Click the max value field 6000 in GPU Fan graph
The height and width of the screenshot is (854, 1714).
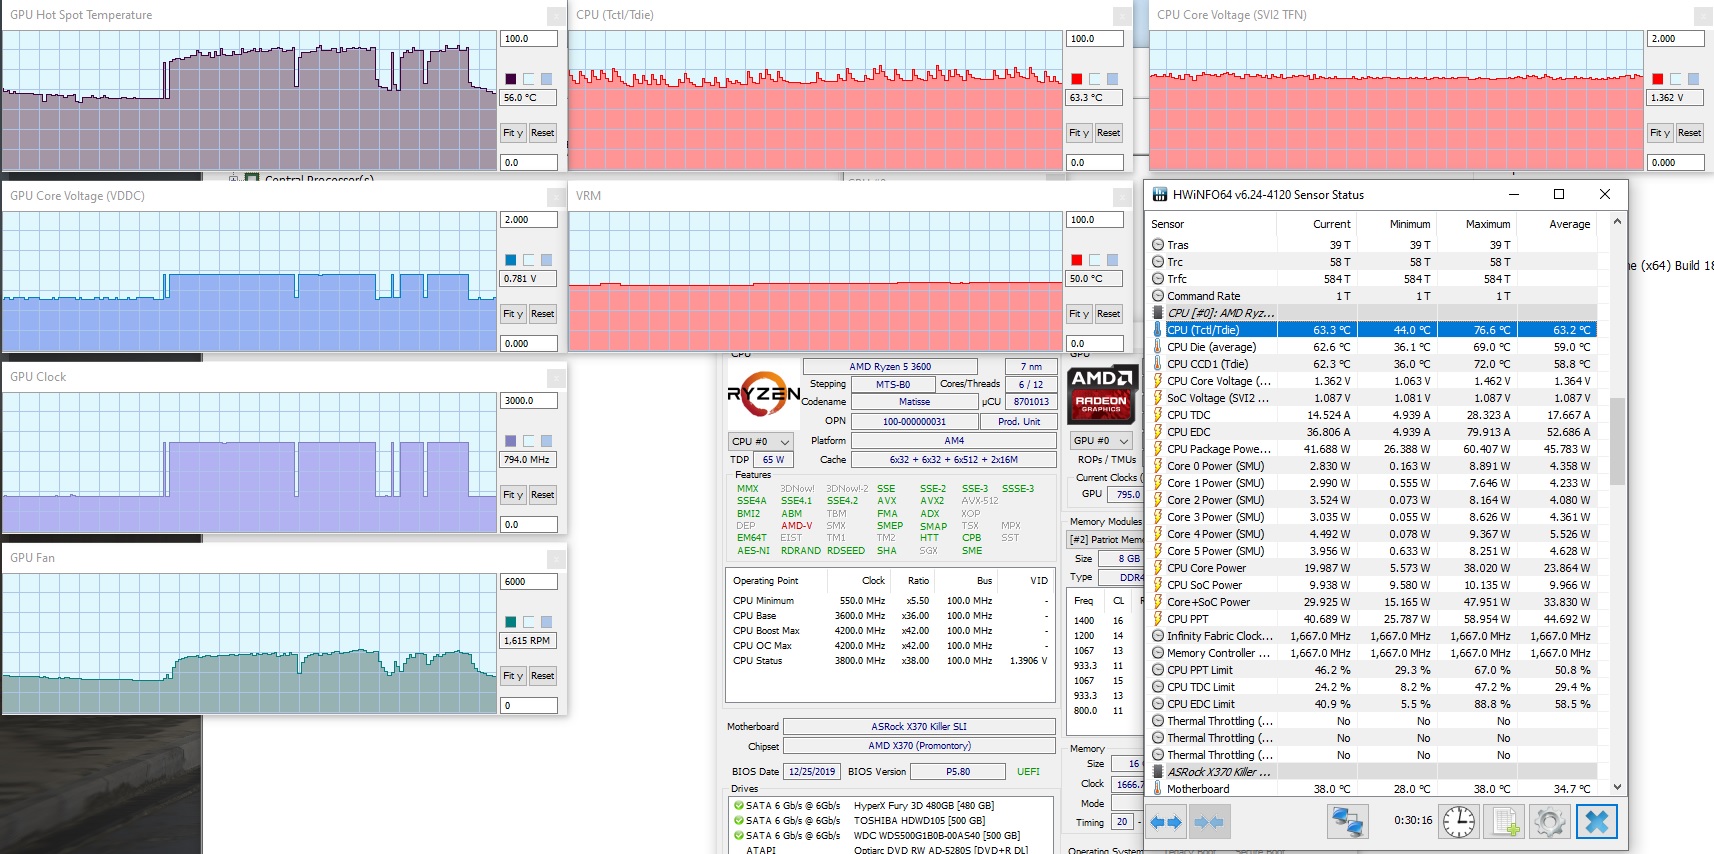click(x=529, y=582)
